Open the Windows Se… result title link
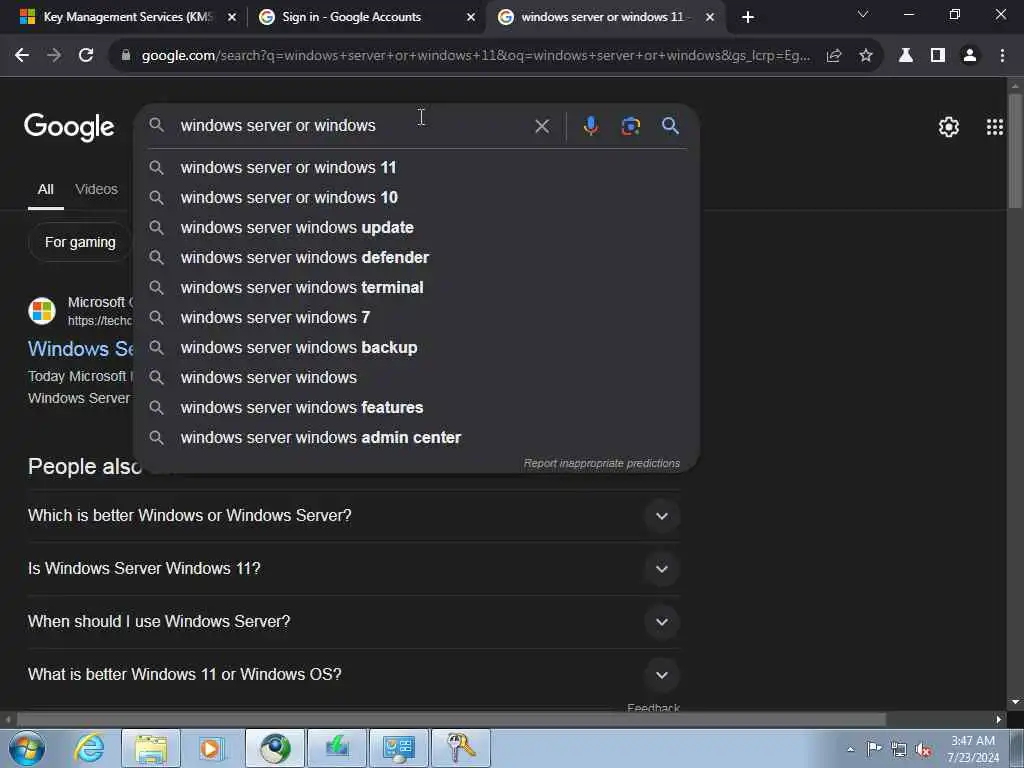The width and height of the screenshot is (1024, 768). point(80,349)
